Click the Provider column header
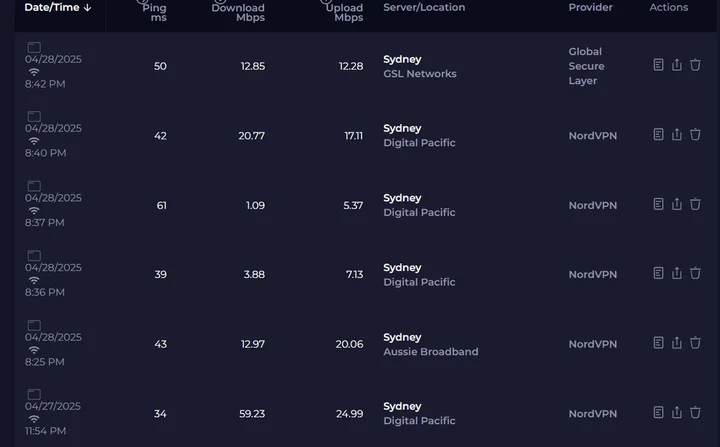Viewport: 720px width, 447px height. 590,8
